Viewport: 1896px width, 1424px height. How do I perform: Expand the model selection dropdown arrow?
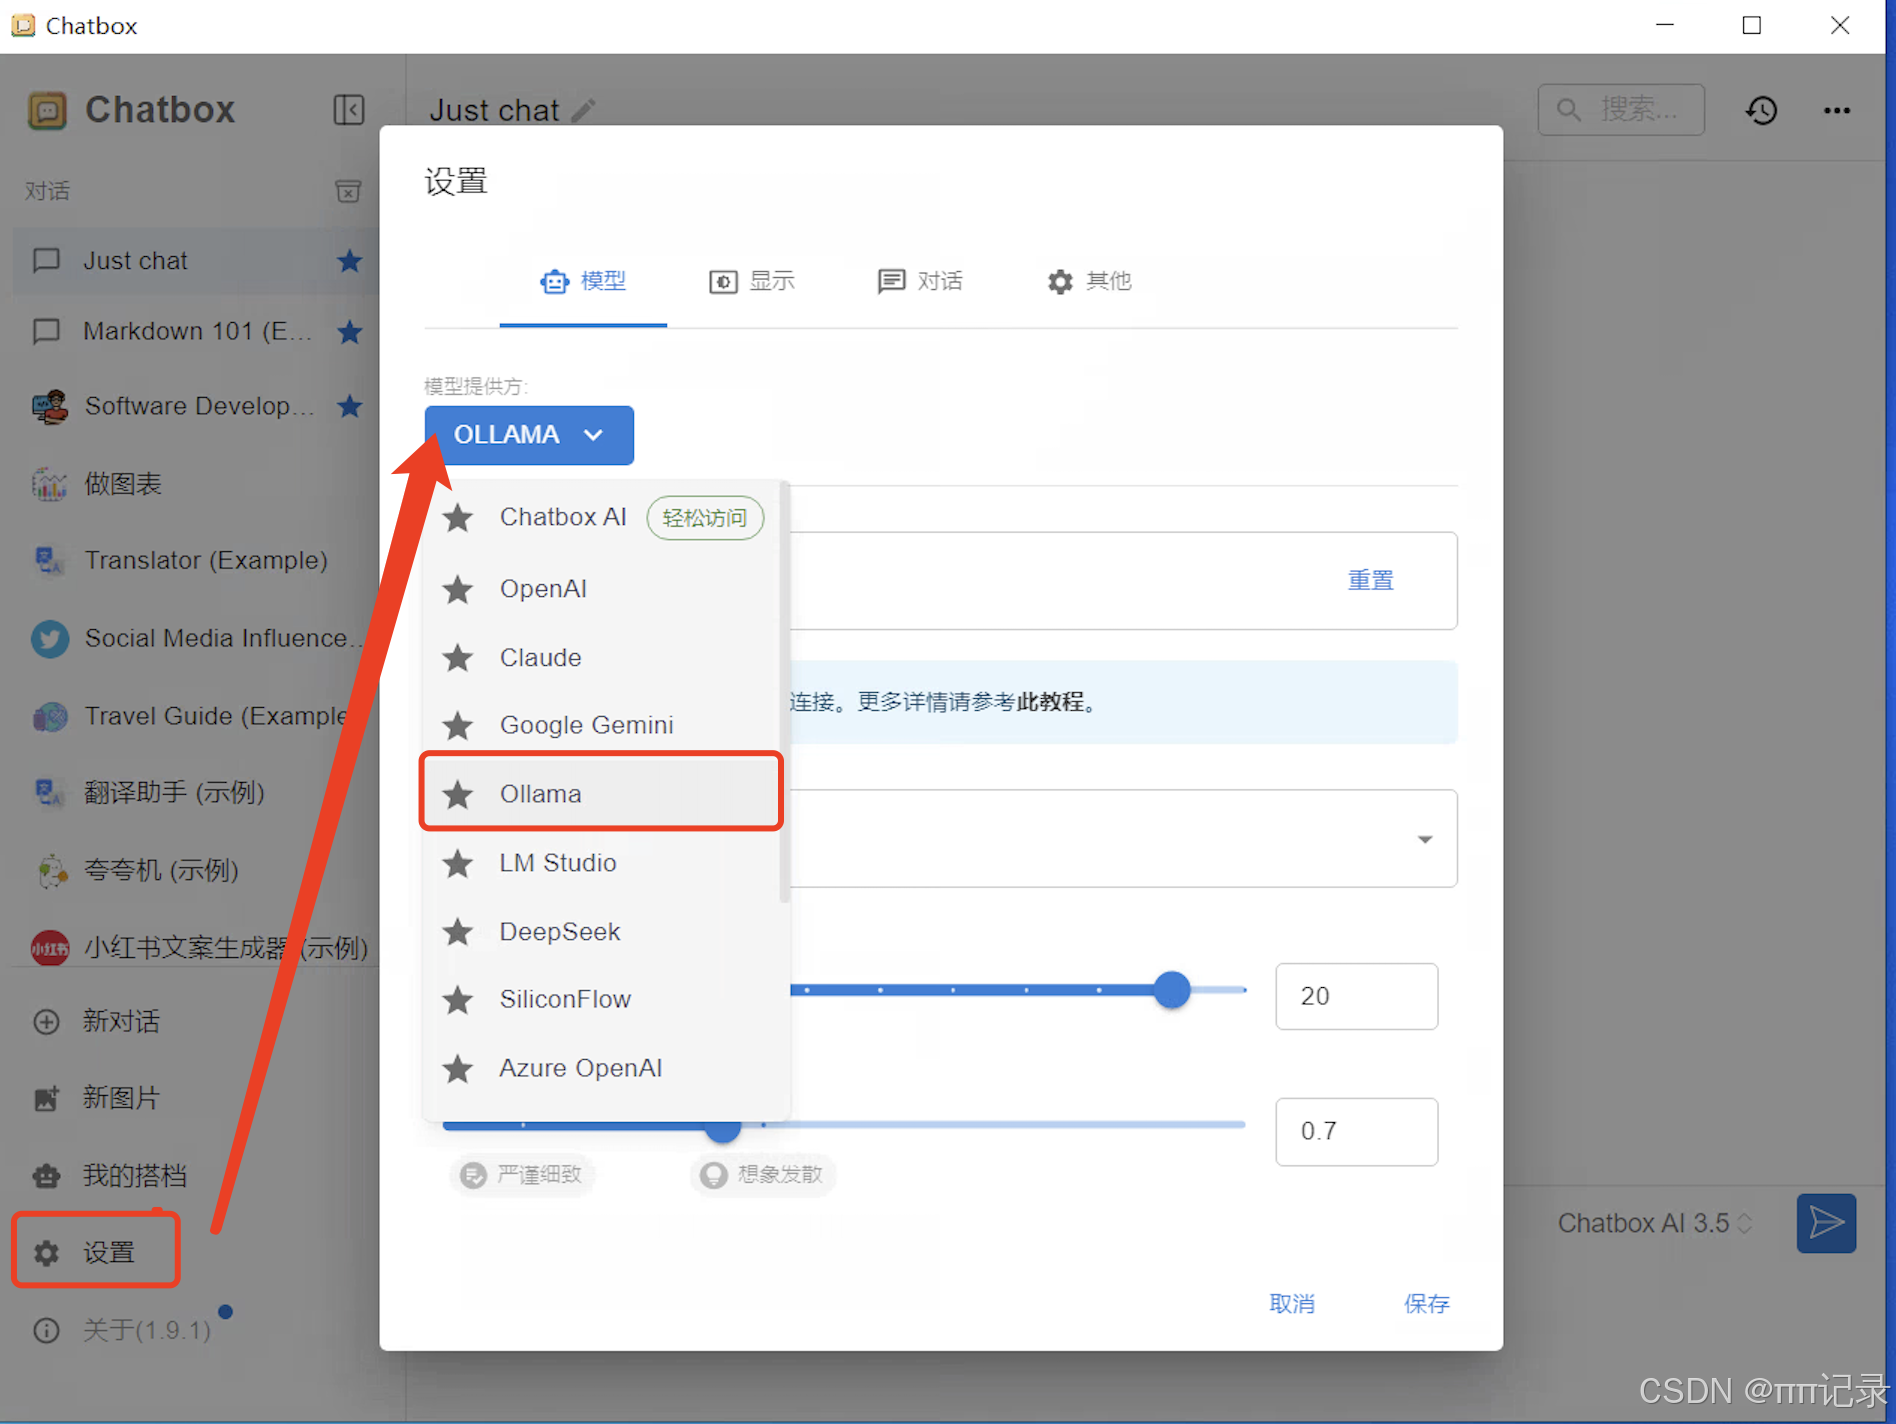(x=1425, y=839)
